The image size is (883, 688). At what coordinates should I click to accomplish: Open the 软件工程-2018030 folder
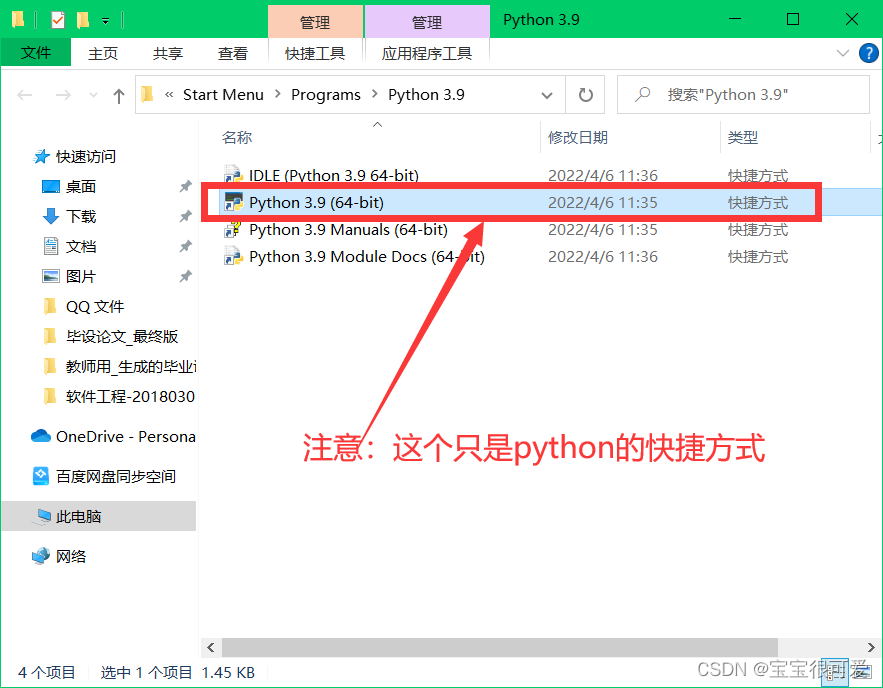click(130, 397)
